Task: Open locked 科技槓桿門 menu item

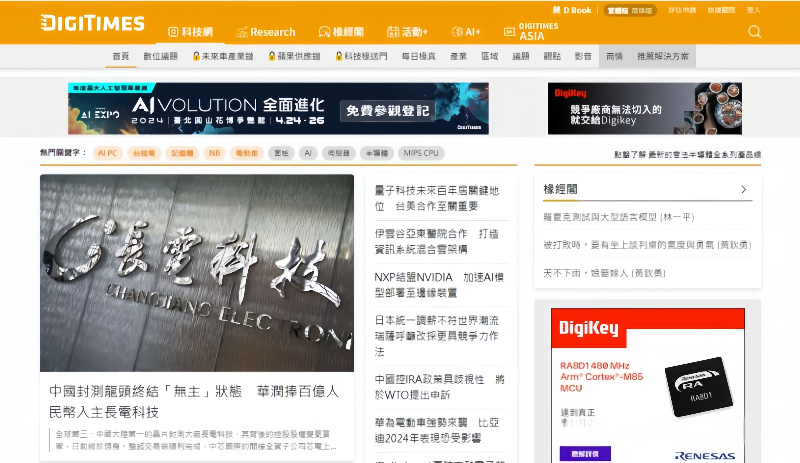Action: pyautogui.click(x=361, y=56)
